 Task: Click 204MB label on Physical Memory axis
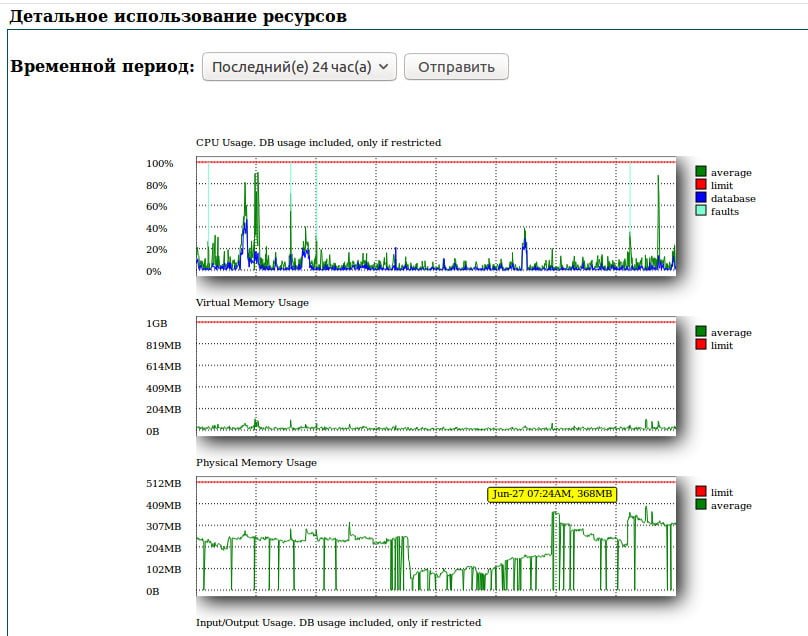(163, 548)
